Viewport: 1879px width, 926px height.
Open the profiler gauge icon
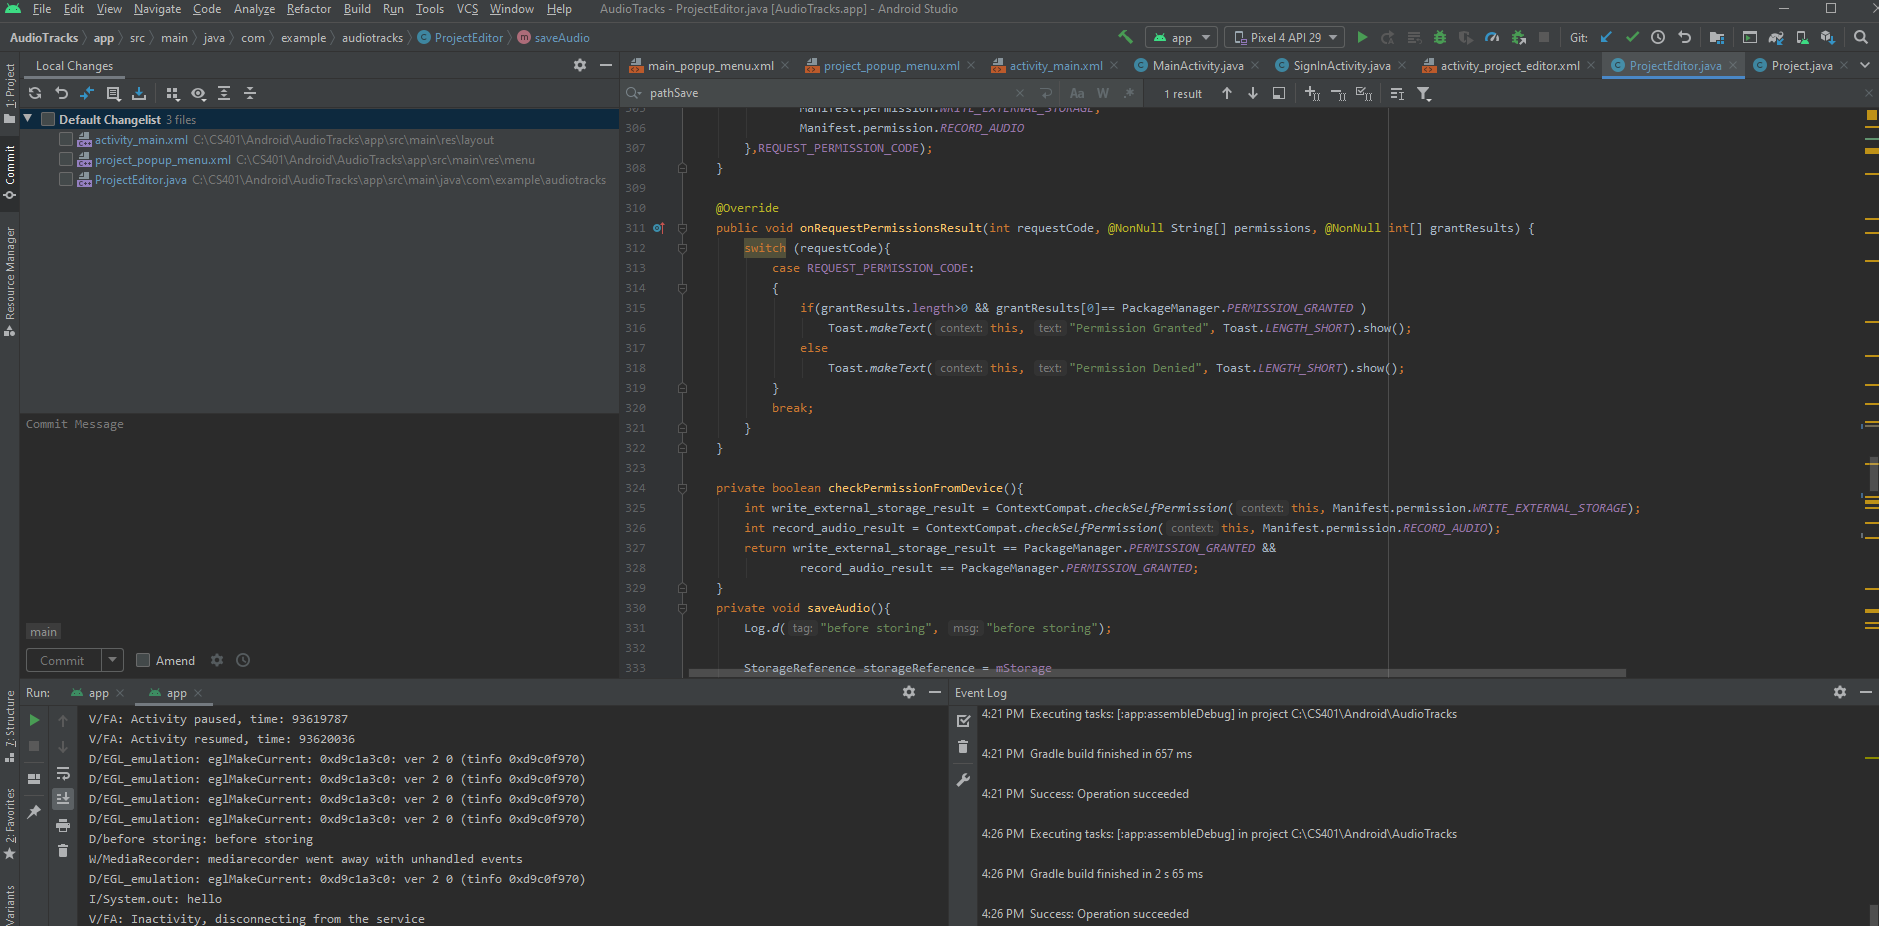pyautogui.click(x=1492, y=37)
